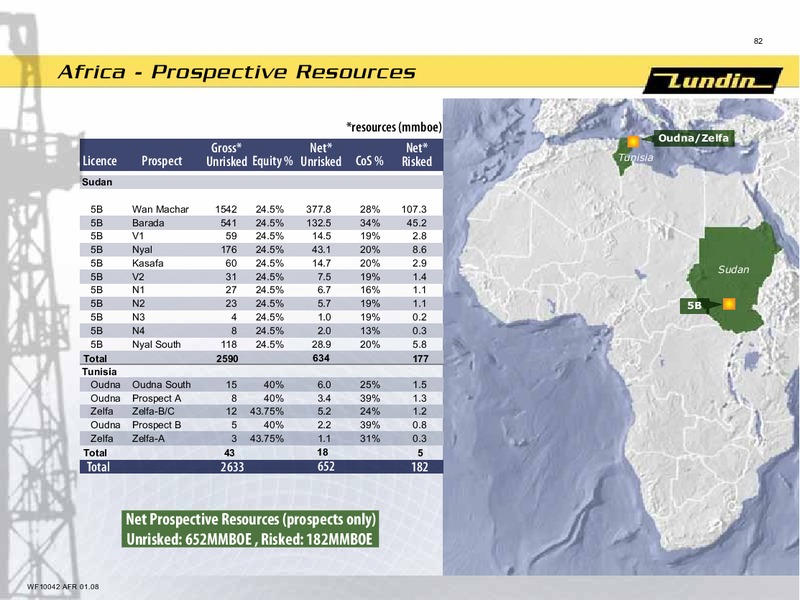Screen dimensions: 800x600
Task: Select the V1 prospect cell
Action: (x=138, y=236)
